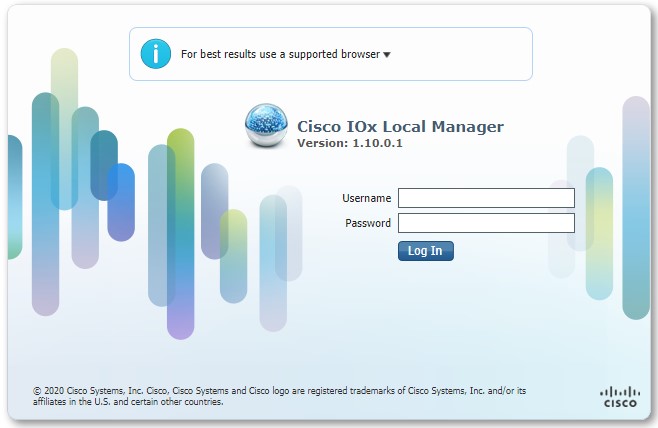Click the Cisco logo in the corner
The image size is (658, 428).
tap(620, 397)
